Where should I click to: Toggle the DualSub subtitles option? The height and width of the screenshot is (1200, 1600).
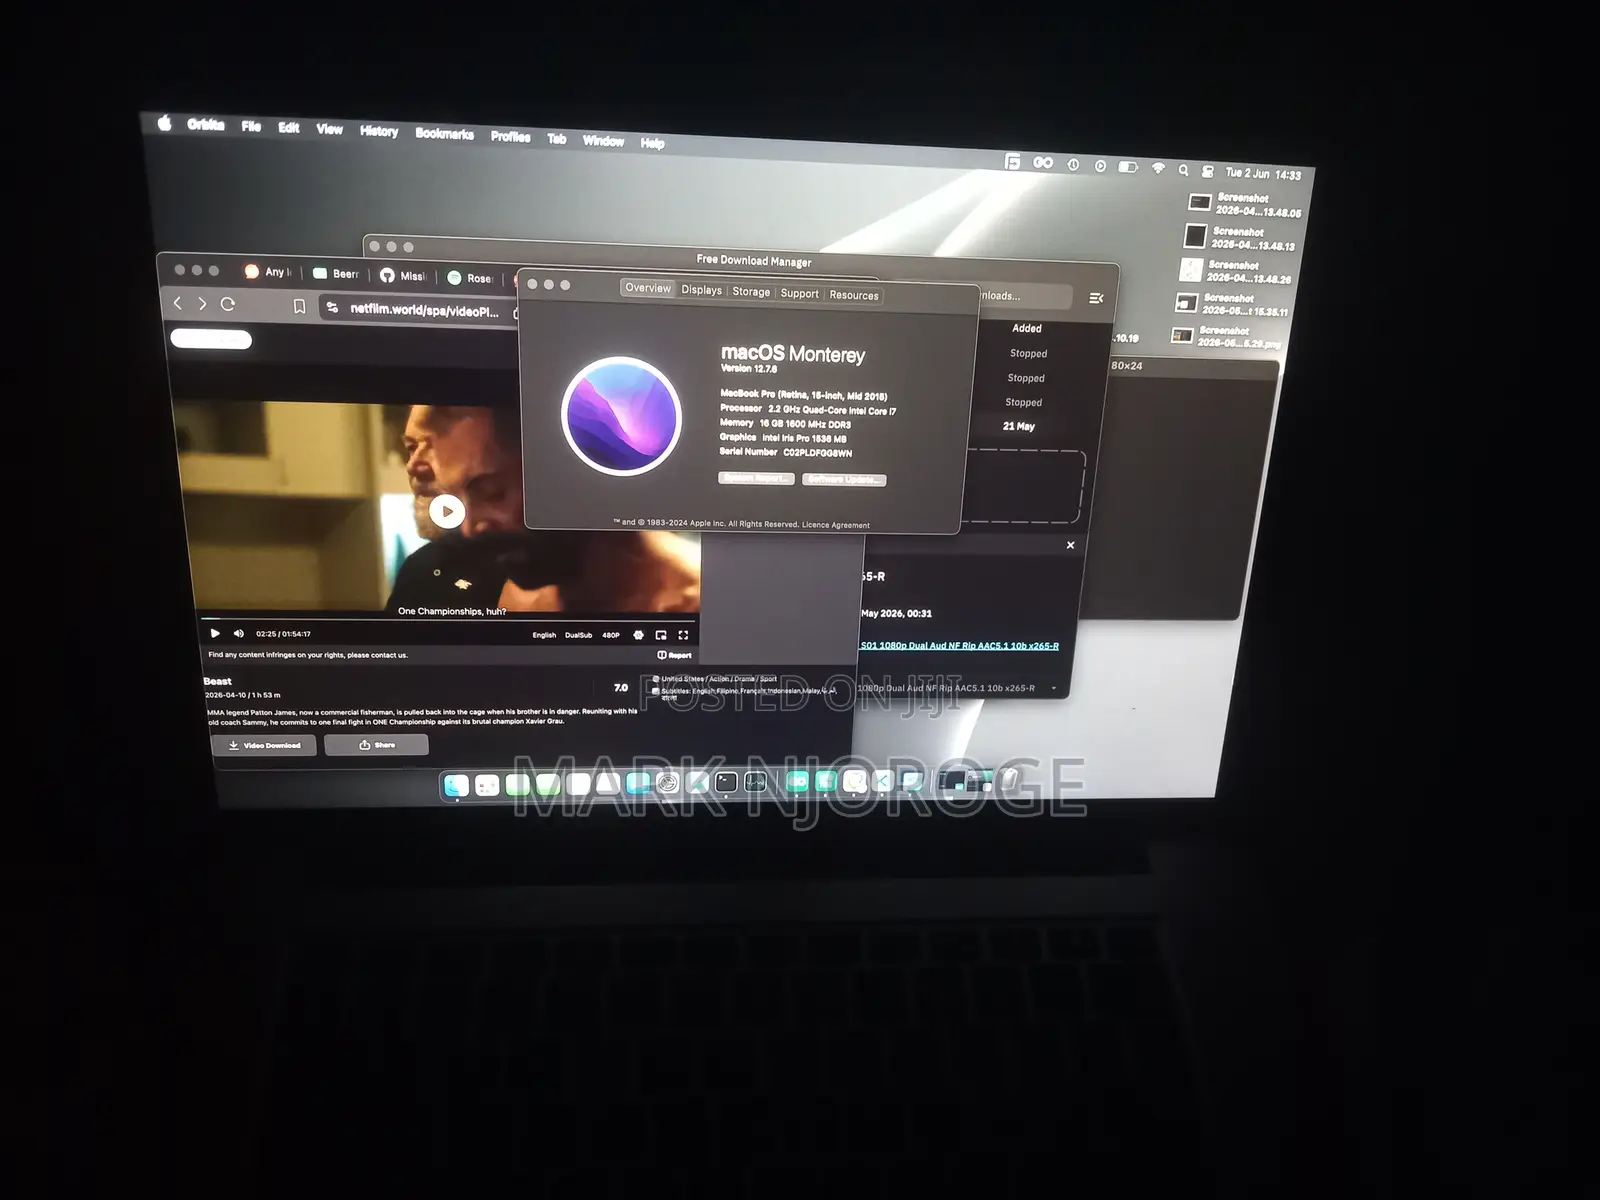579,635
